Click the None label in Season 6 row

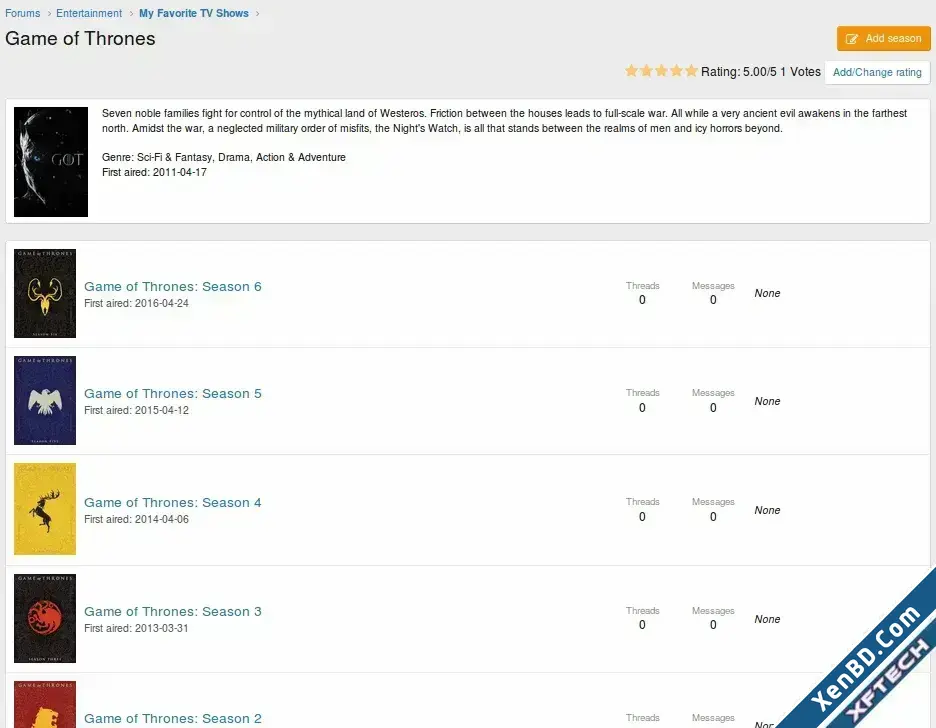[x=767, y=293]
